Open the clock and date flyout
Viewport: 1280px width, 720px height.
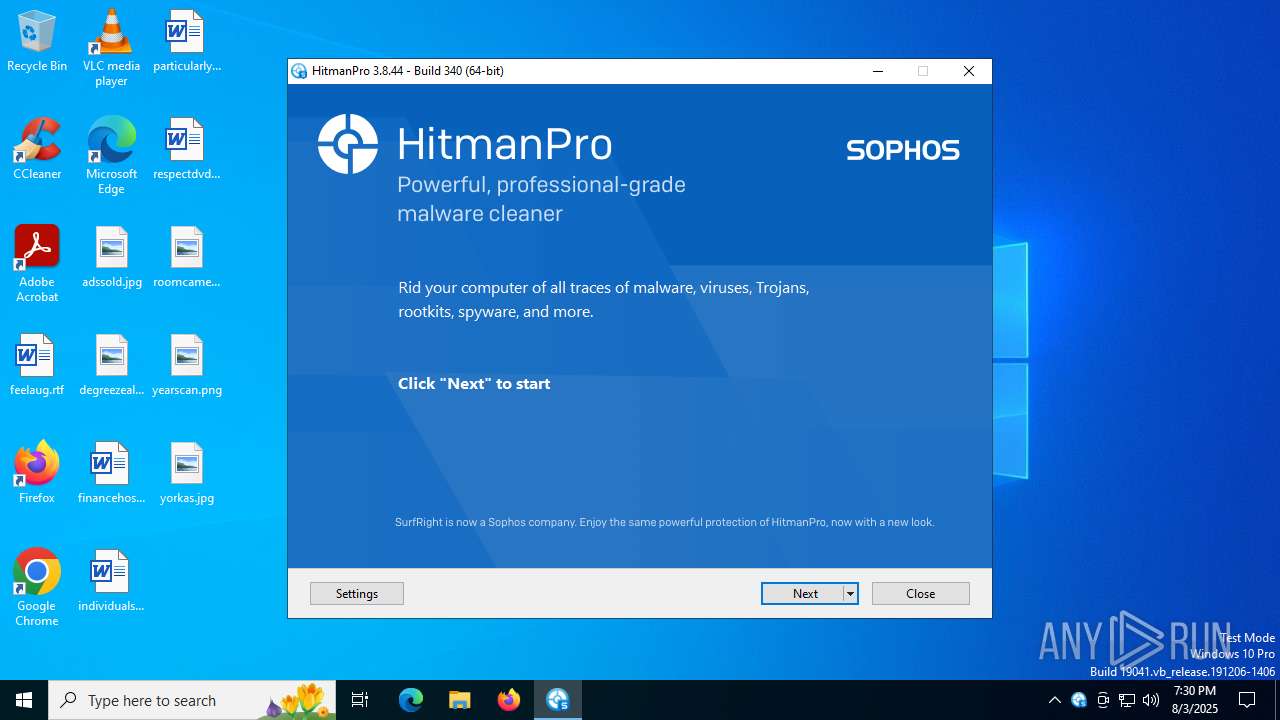coord(1194,700)
